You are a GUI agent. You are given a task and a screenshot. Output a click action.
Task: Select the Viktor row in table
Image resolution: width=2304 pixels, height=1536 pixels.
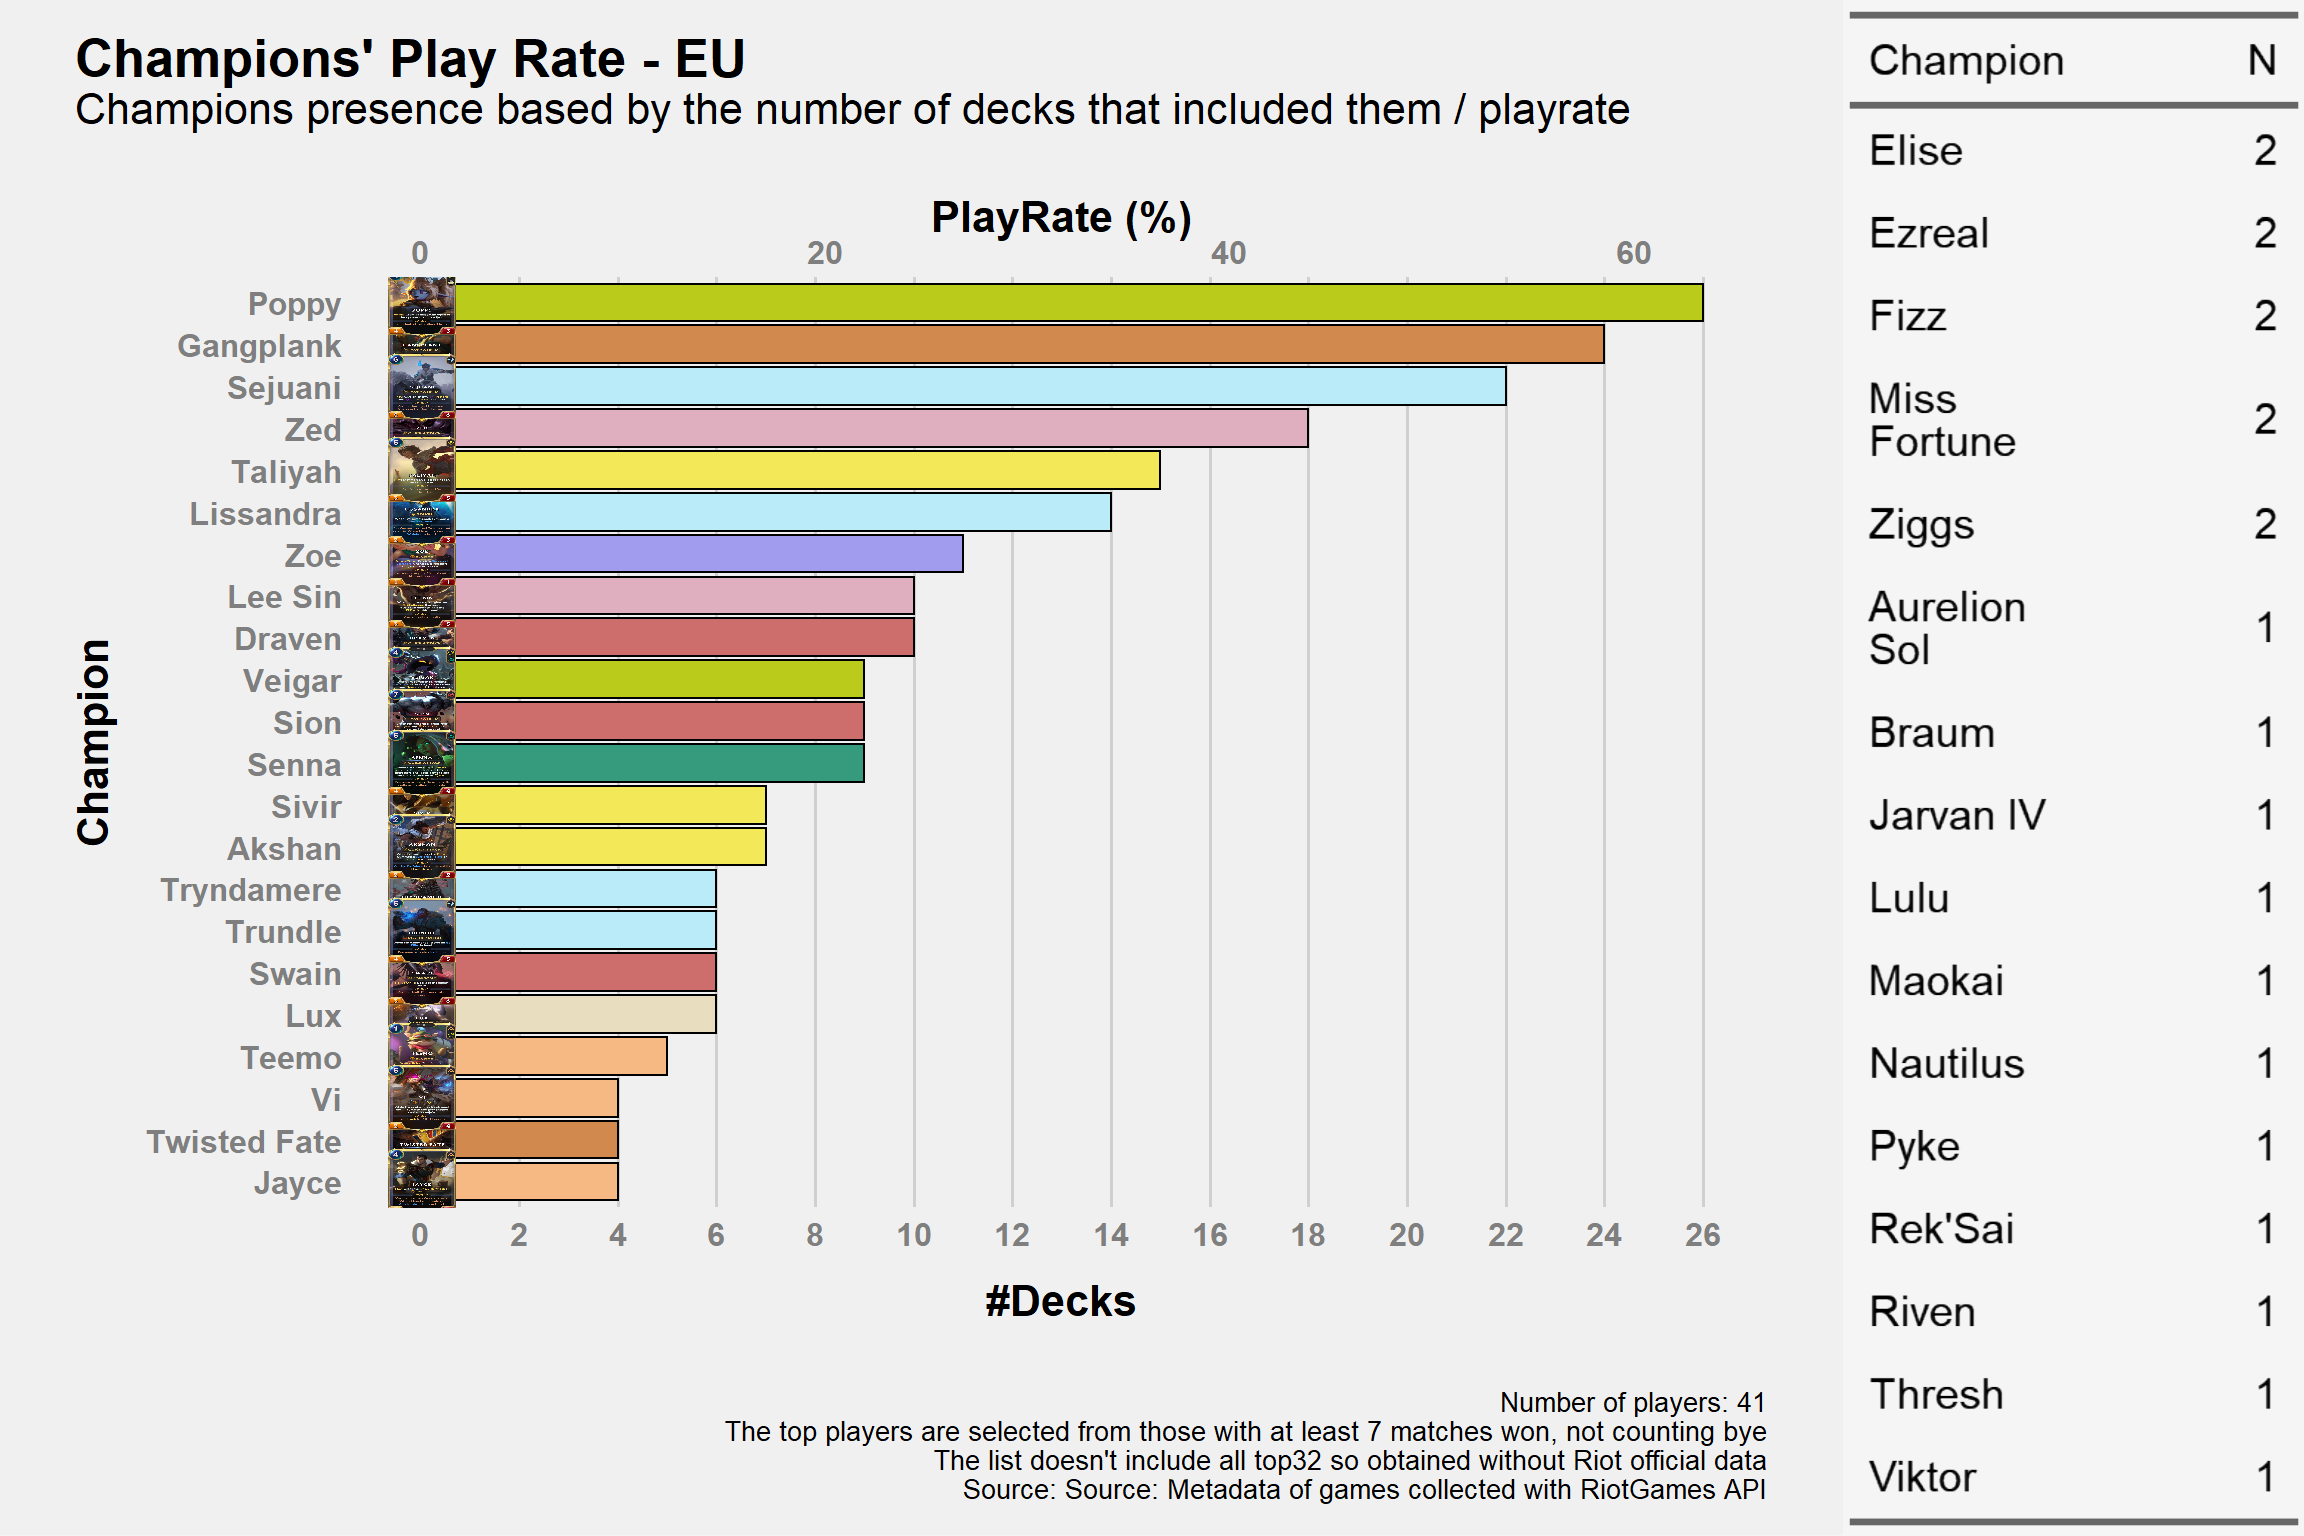[2073, 1477]
